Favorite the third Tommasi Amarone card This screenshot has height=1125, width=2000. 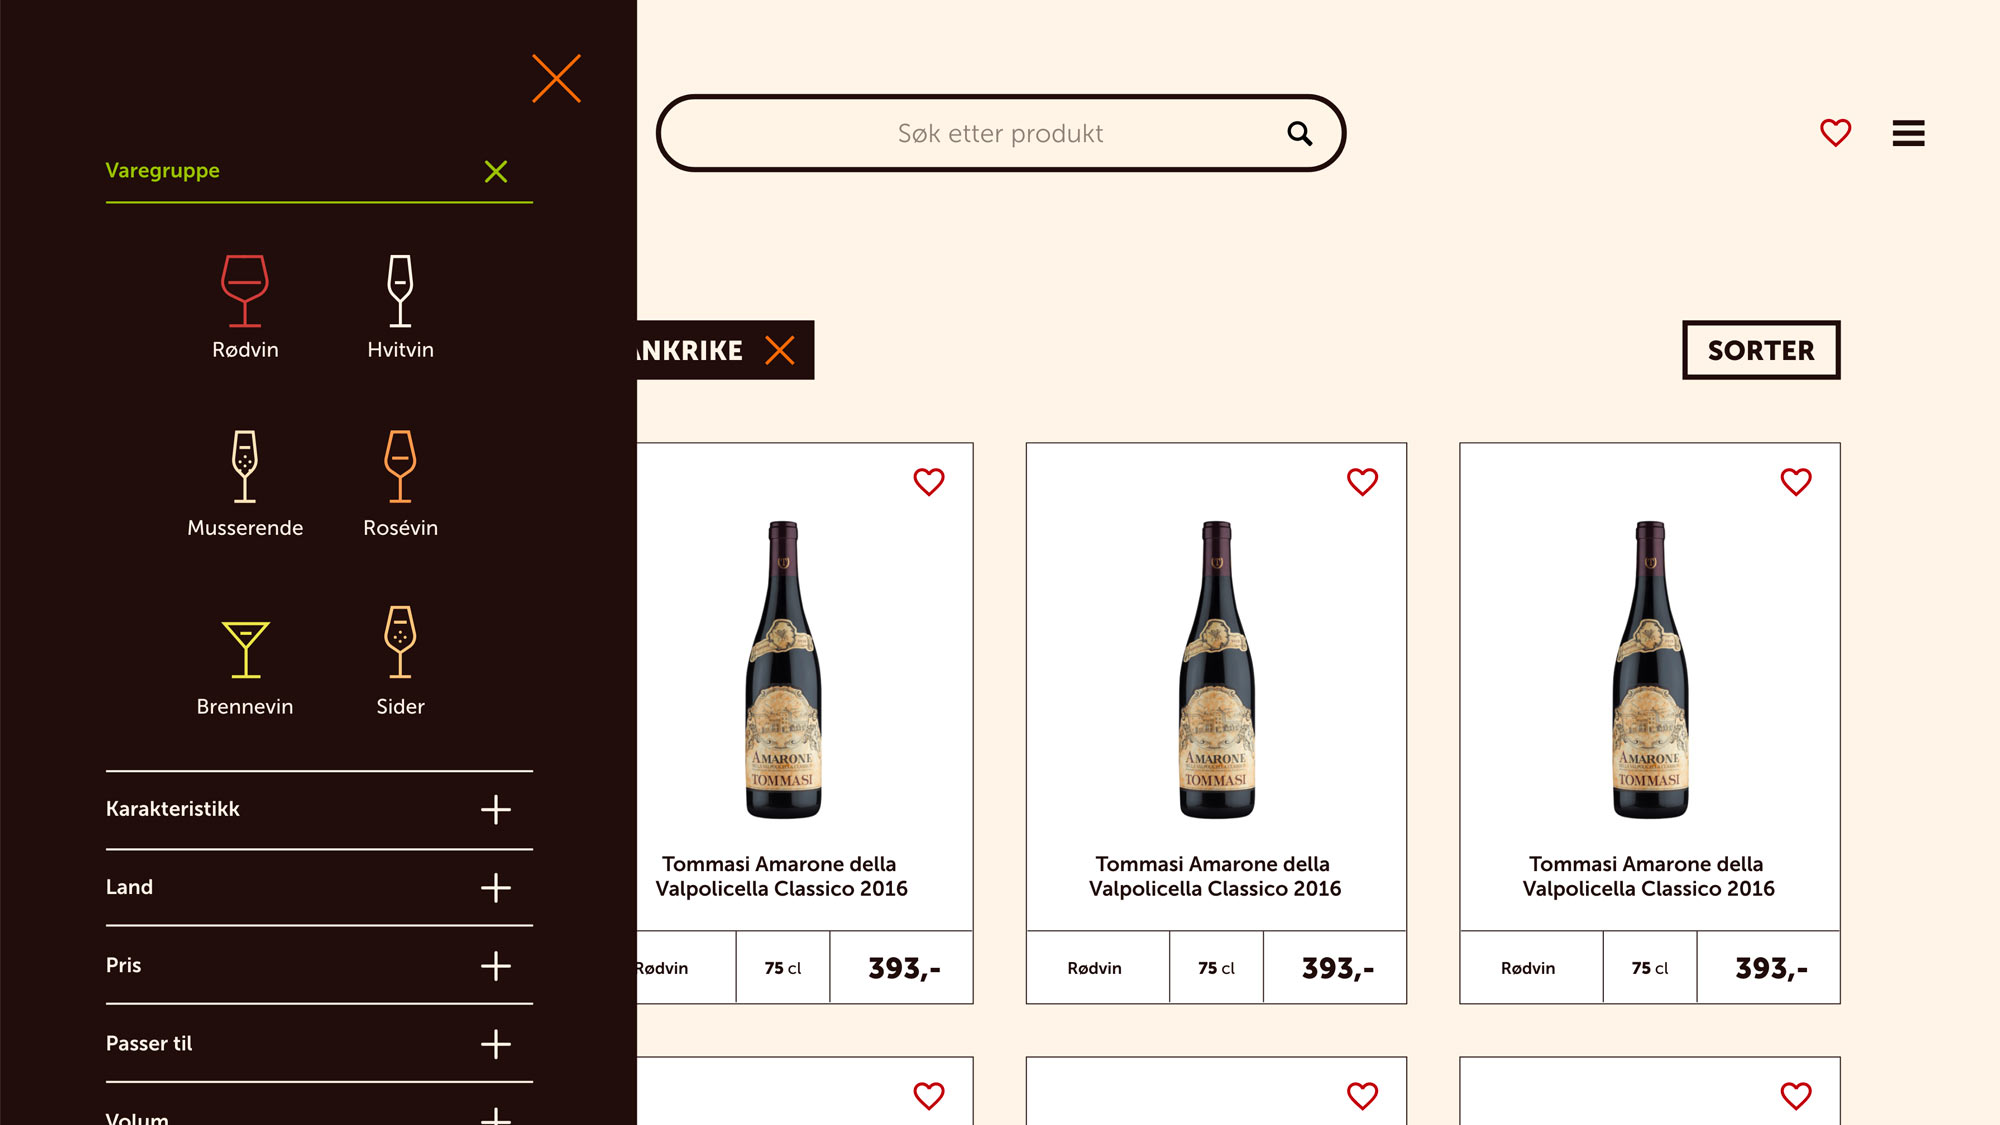pos(1796,482)
